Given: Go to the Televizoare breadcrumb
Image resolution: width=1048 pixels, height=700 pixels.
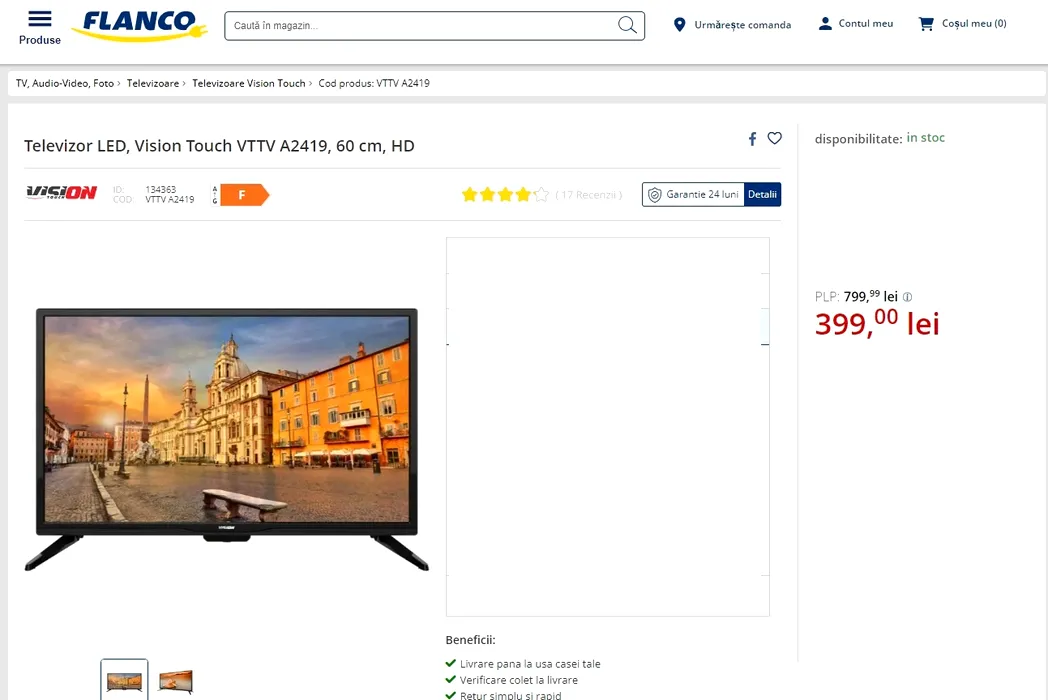Looking at the screenshot, I should click(153, 83).
